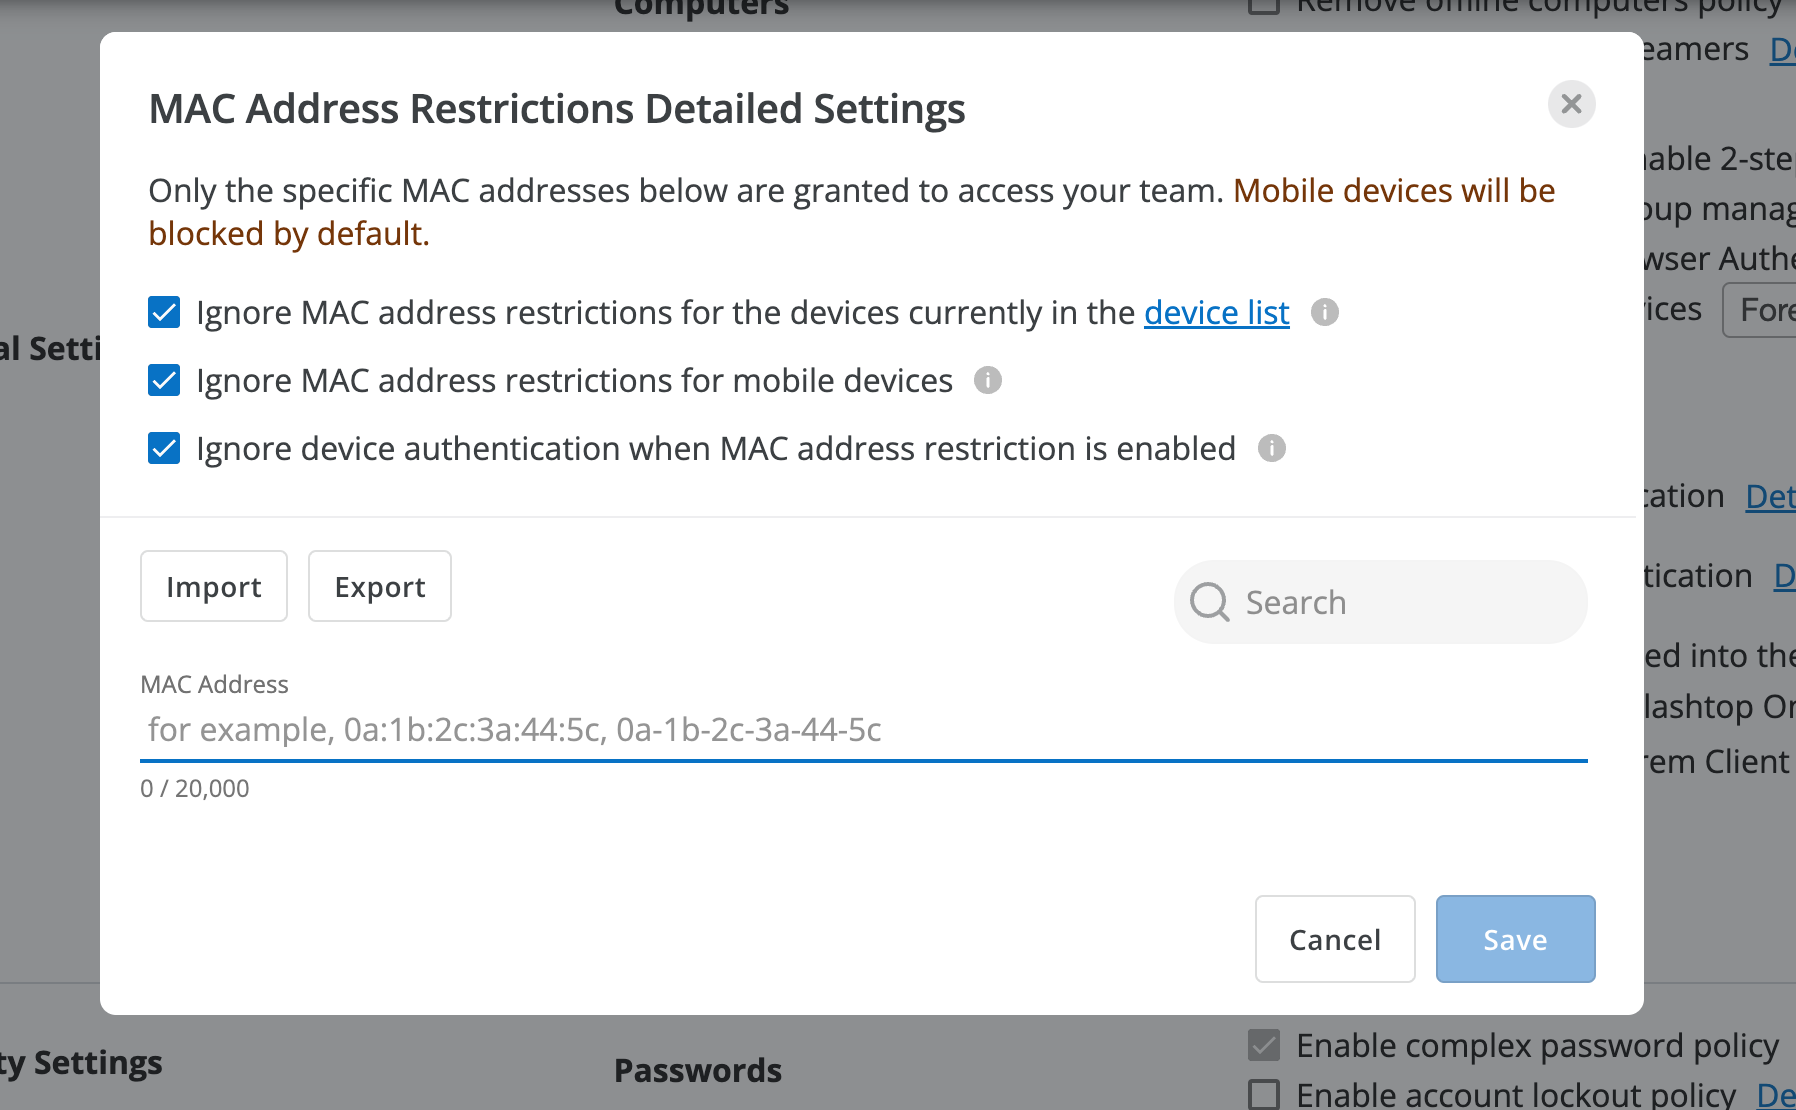
Task: Click the Export button
Action: 379,586
